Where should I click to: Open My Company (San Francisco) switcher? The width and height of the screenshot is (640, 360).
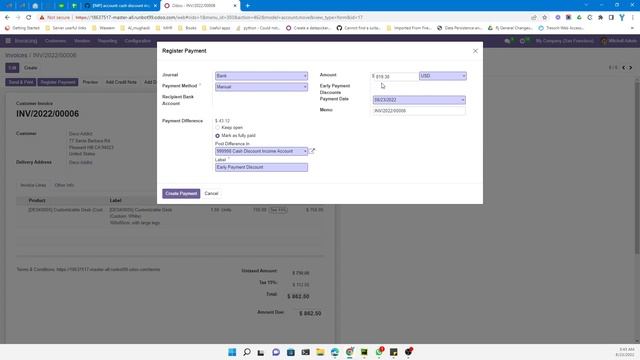[564, 41]
